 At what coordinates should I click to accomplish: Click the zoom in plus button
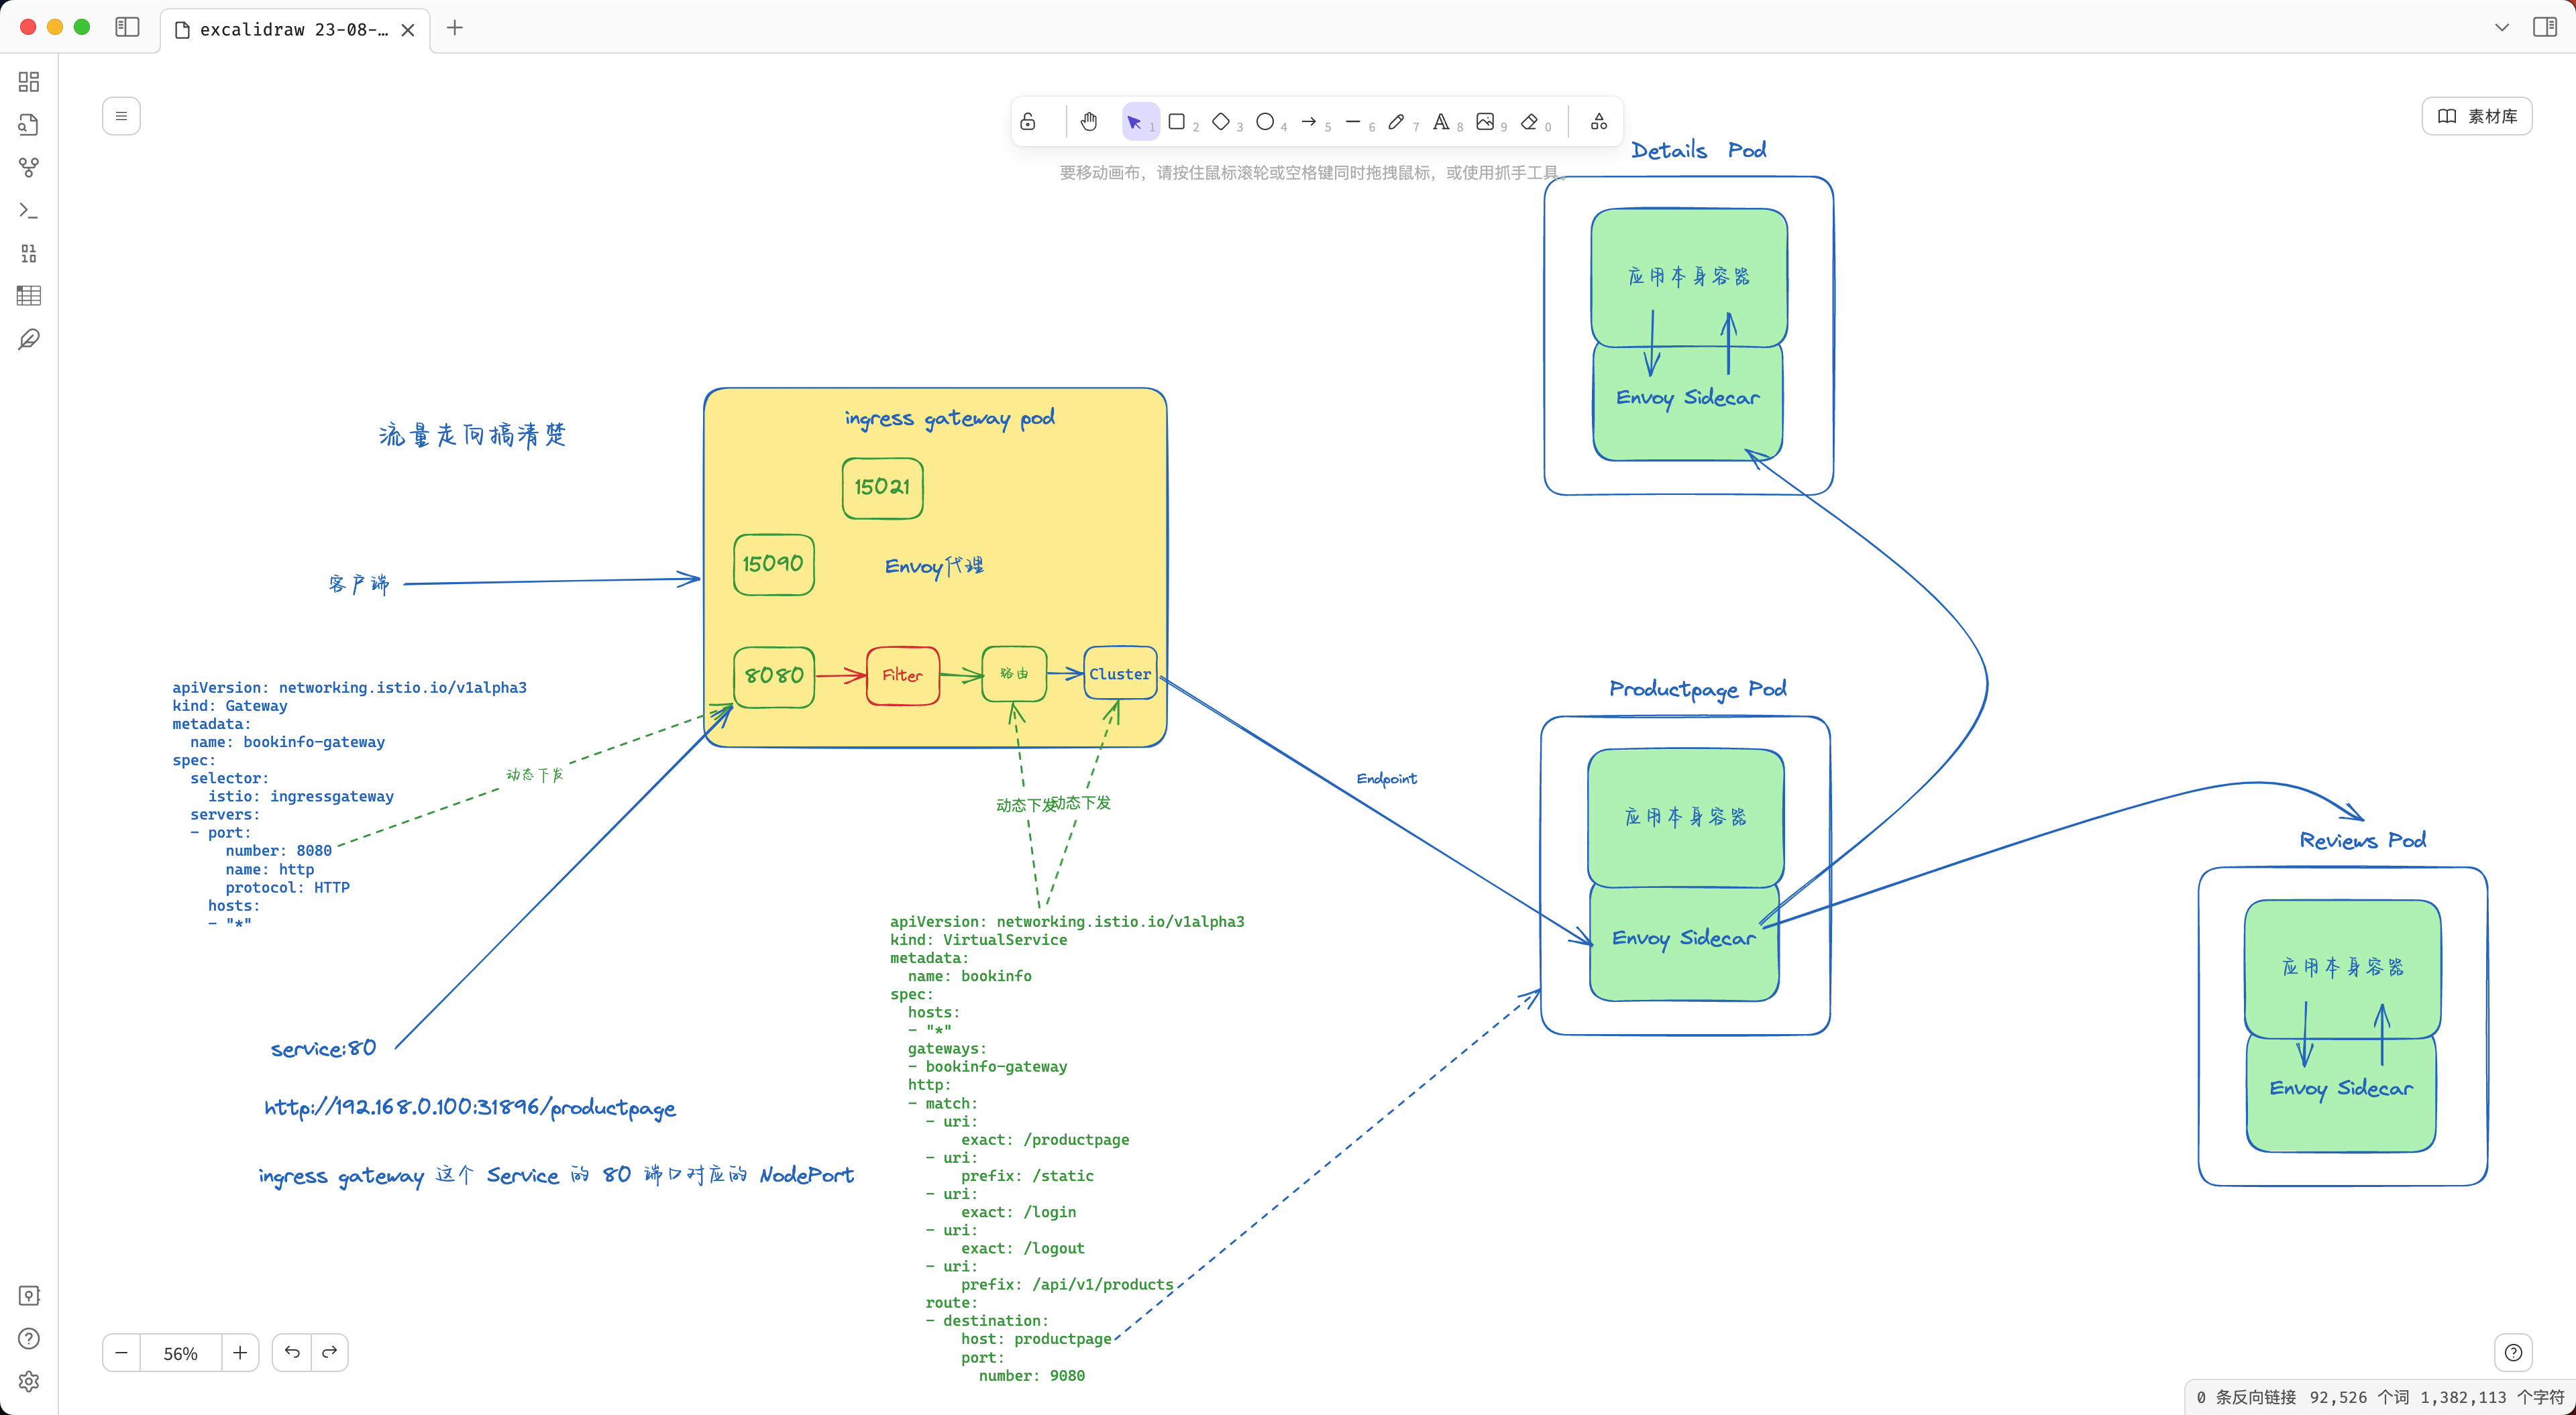(240, 1353)
